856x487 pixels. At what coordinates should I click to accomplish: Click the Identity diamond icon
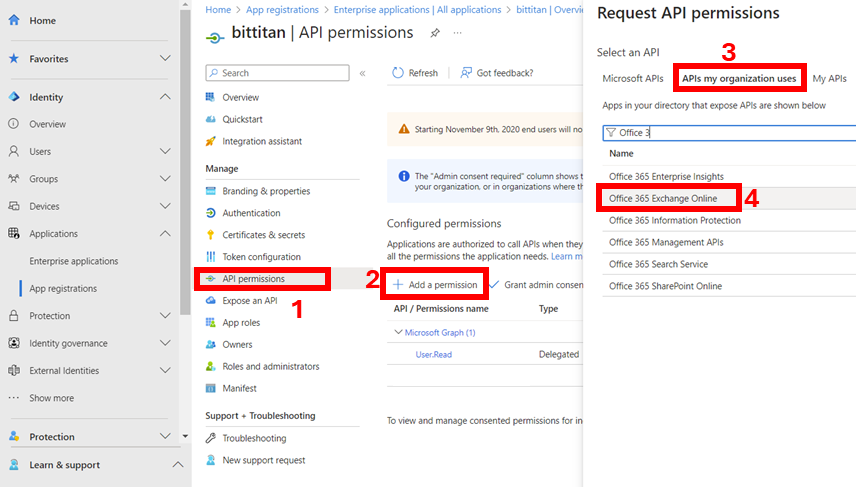(x=14, y=97)
